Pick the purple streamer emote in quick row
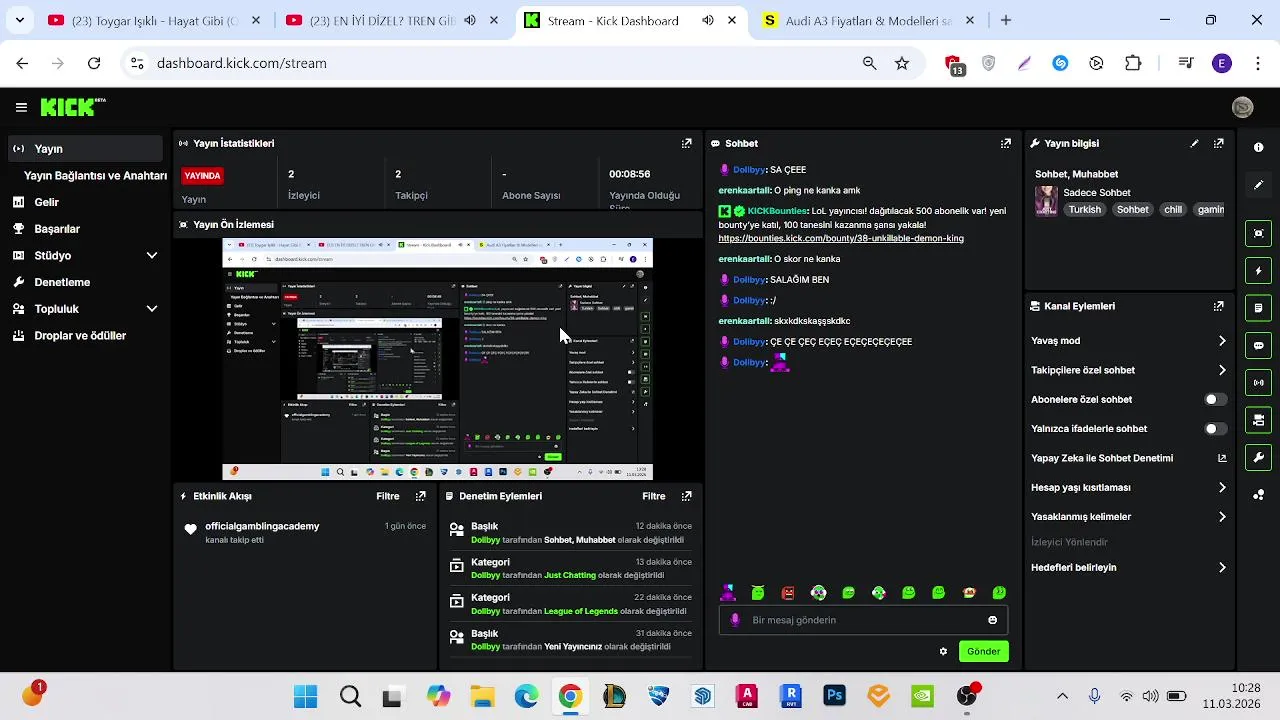This screenshot has width=1280, height=720. pos(728,593)
